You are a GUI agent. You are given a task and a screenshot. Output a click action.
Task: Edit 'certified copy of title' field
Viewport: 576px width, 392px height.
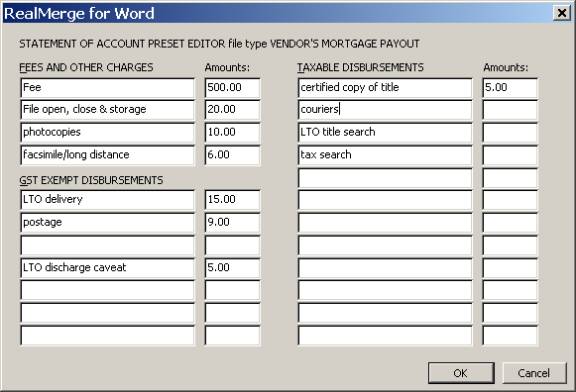(x=385, y=88)
